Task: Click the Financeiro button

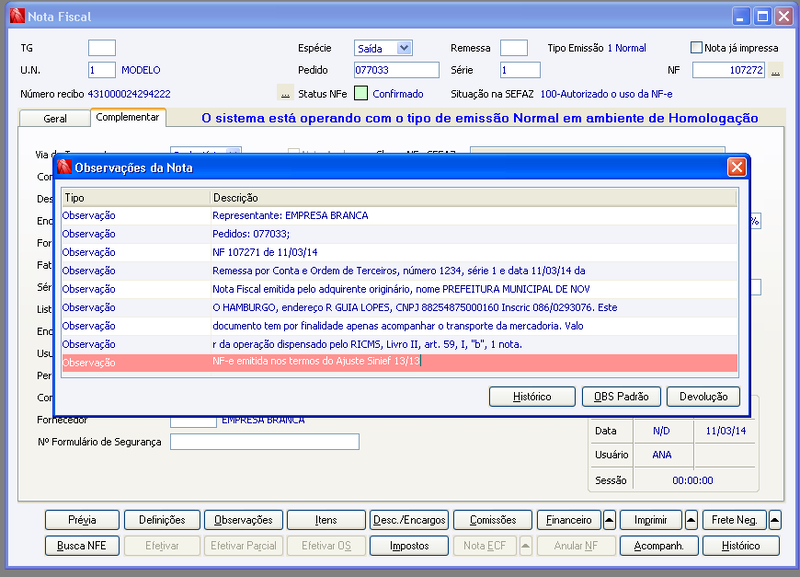Action: [x=569, y=520]
